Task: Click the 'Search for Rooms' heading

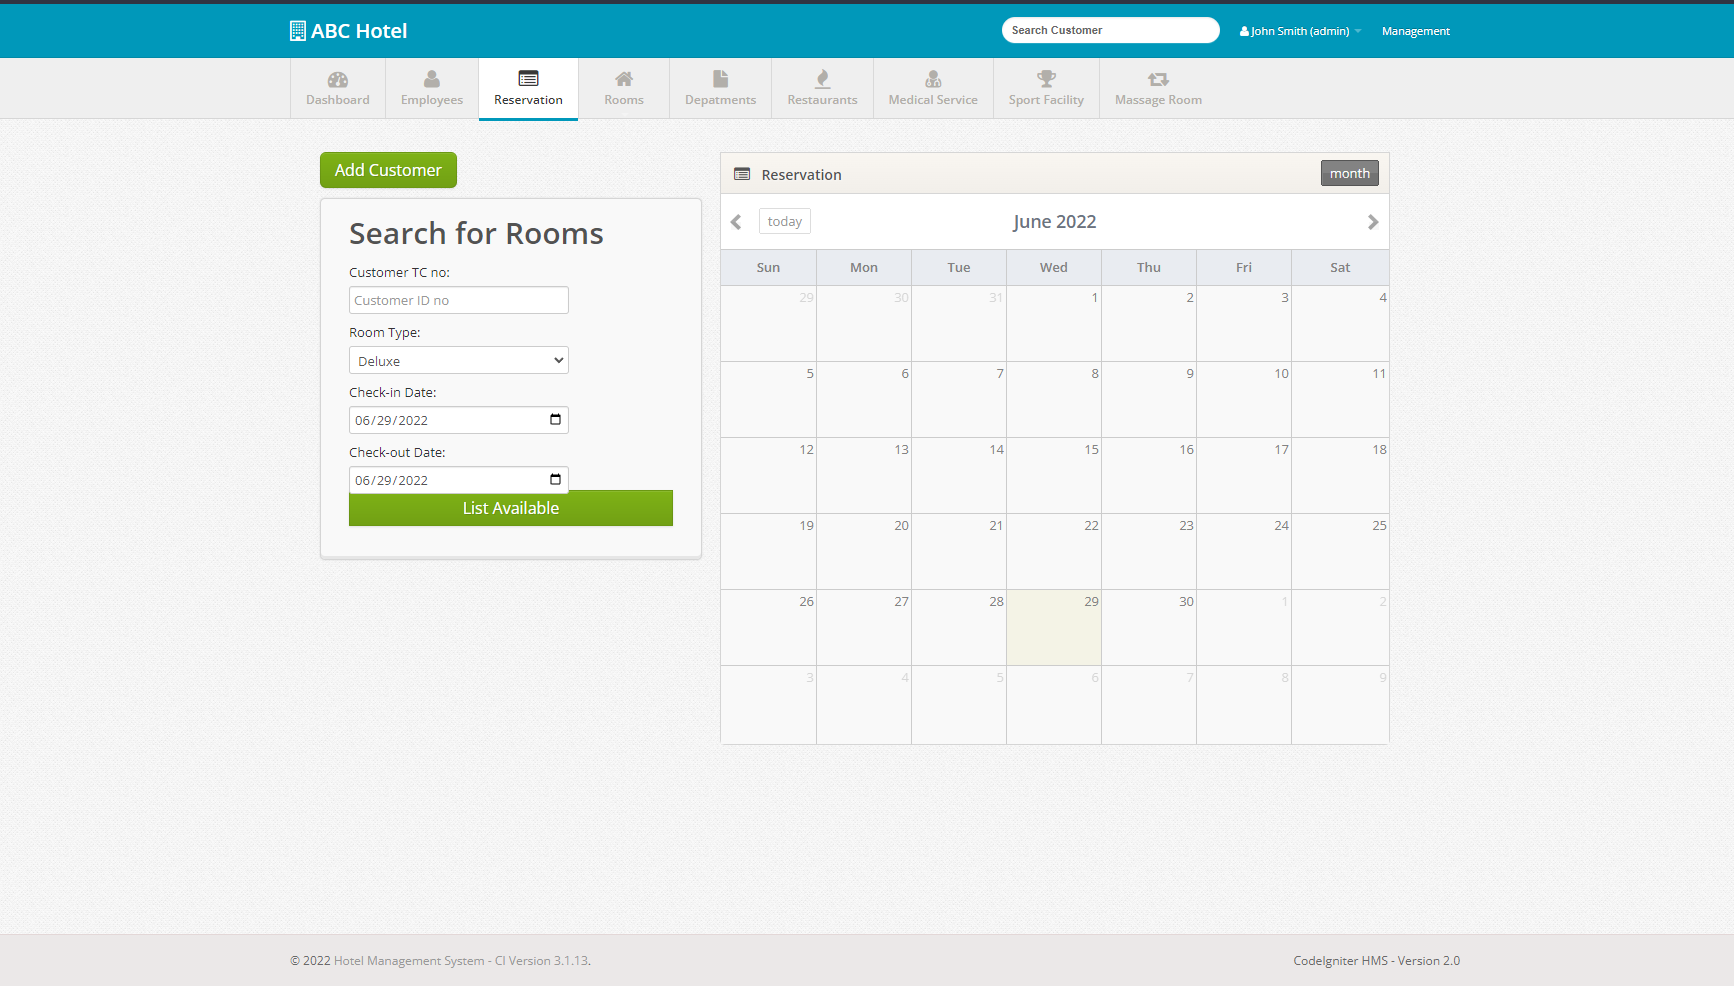Action: [x=476, y=234]
